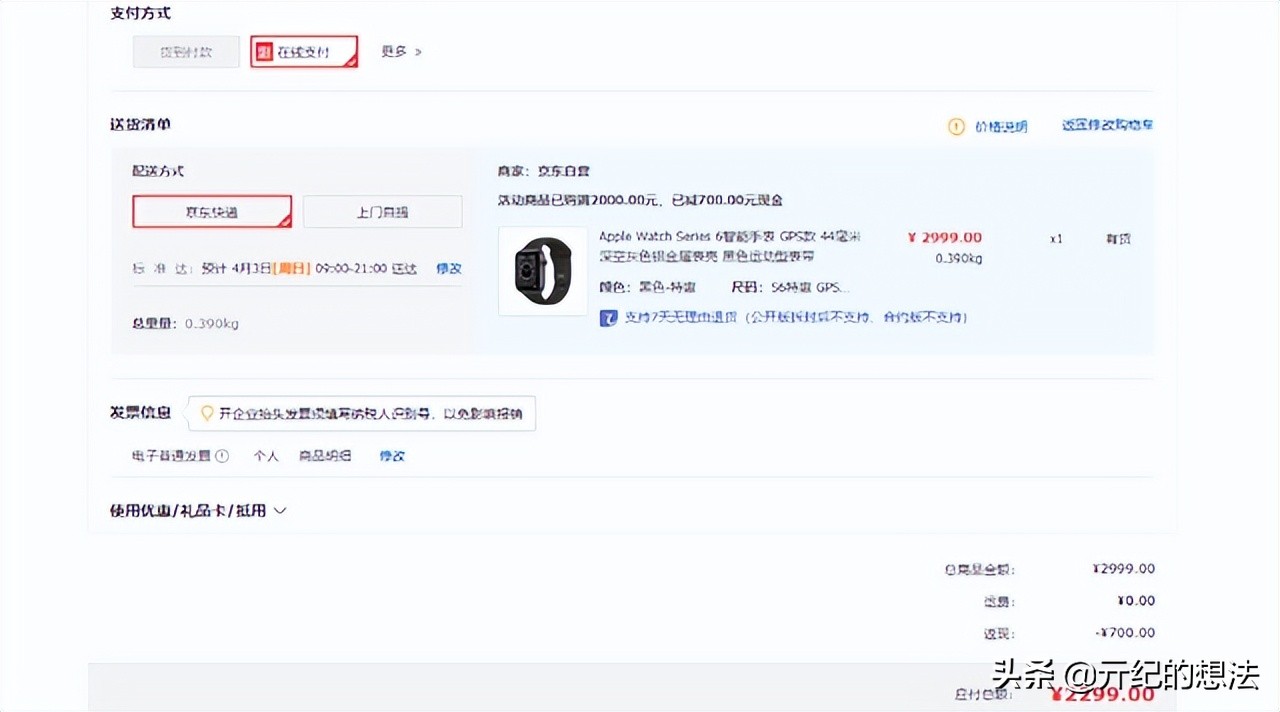The height and width of the screenshot is (712, 1280).
Task: Click the 颜色：黑色-特惠 attribute text
Action: 647,288
